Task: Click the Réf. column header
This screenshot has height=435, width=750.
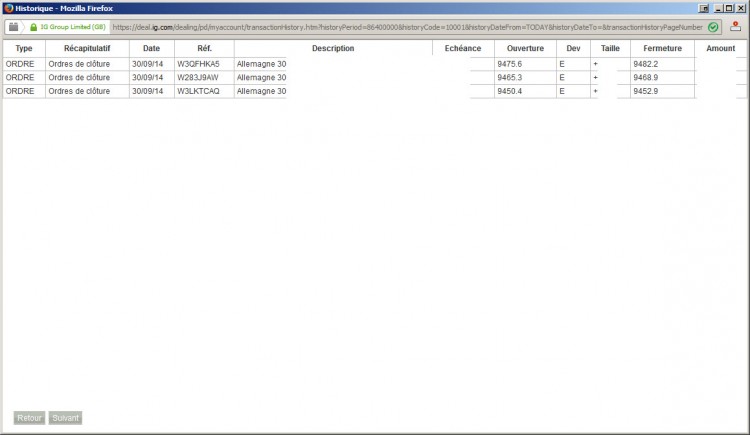Action: pos(204,48)
